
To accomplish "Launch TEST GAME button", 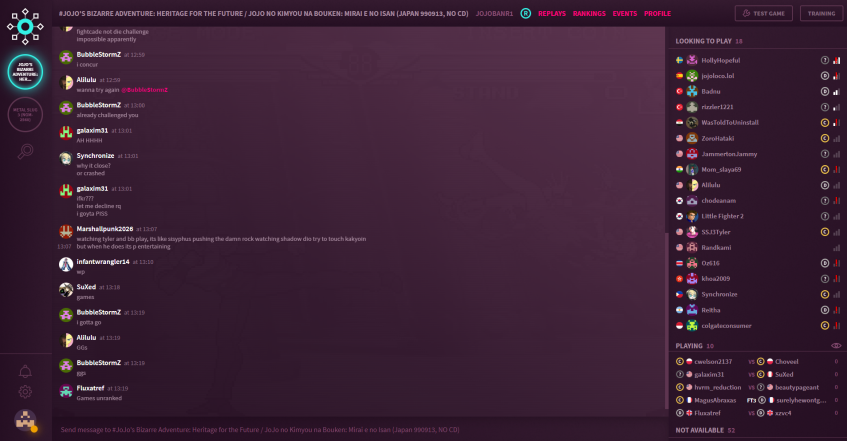I will pos(763,14).
